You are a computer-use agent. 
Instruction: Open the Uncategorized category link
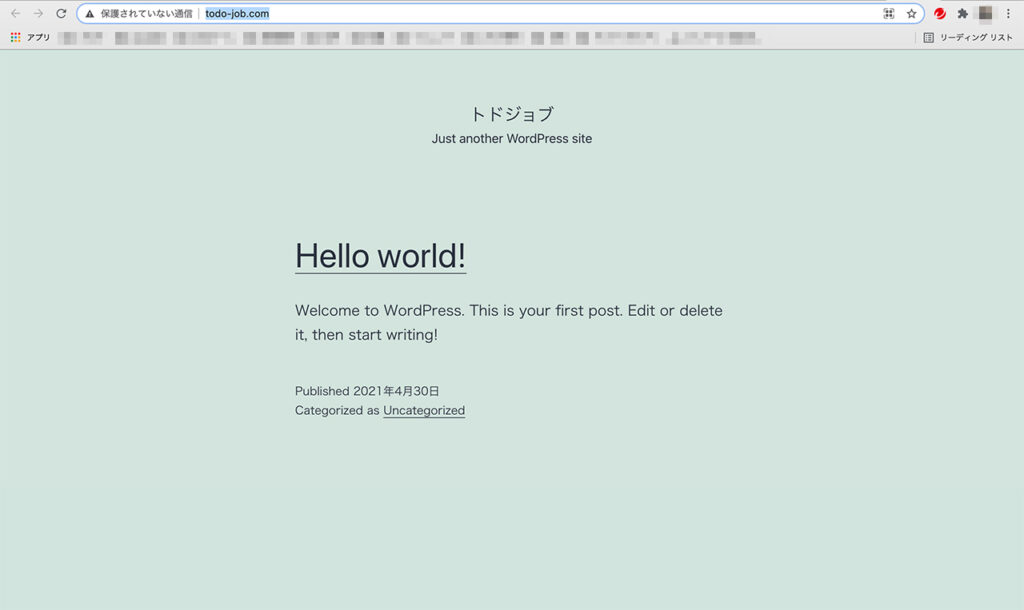[x=424, y=410]
